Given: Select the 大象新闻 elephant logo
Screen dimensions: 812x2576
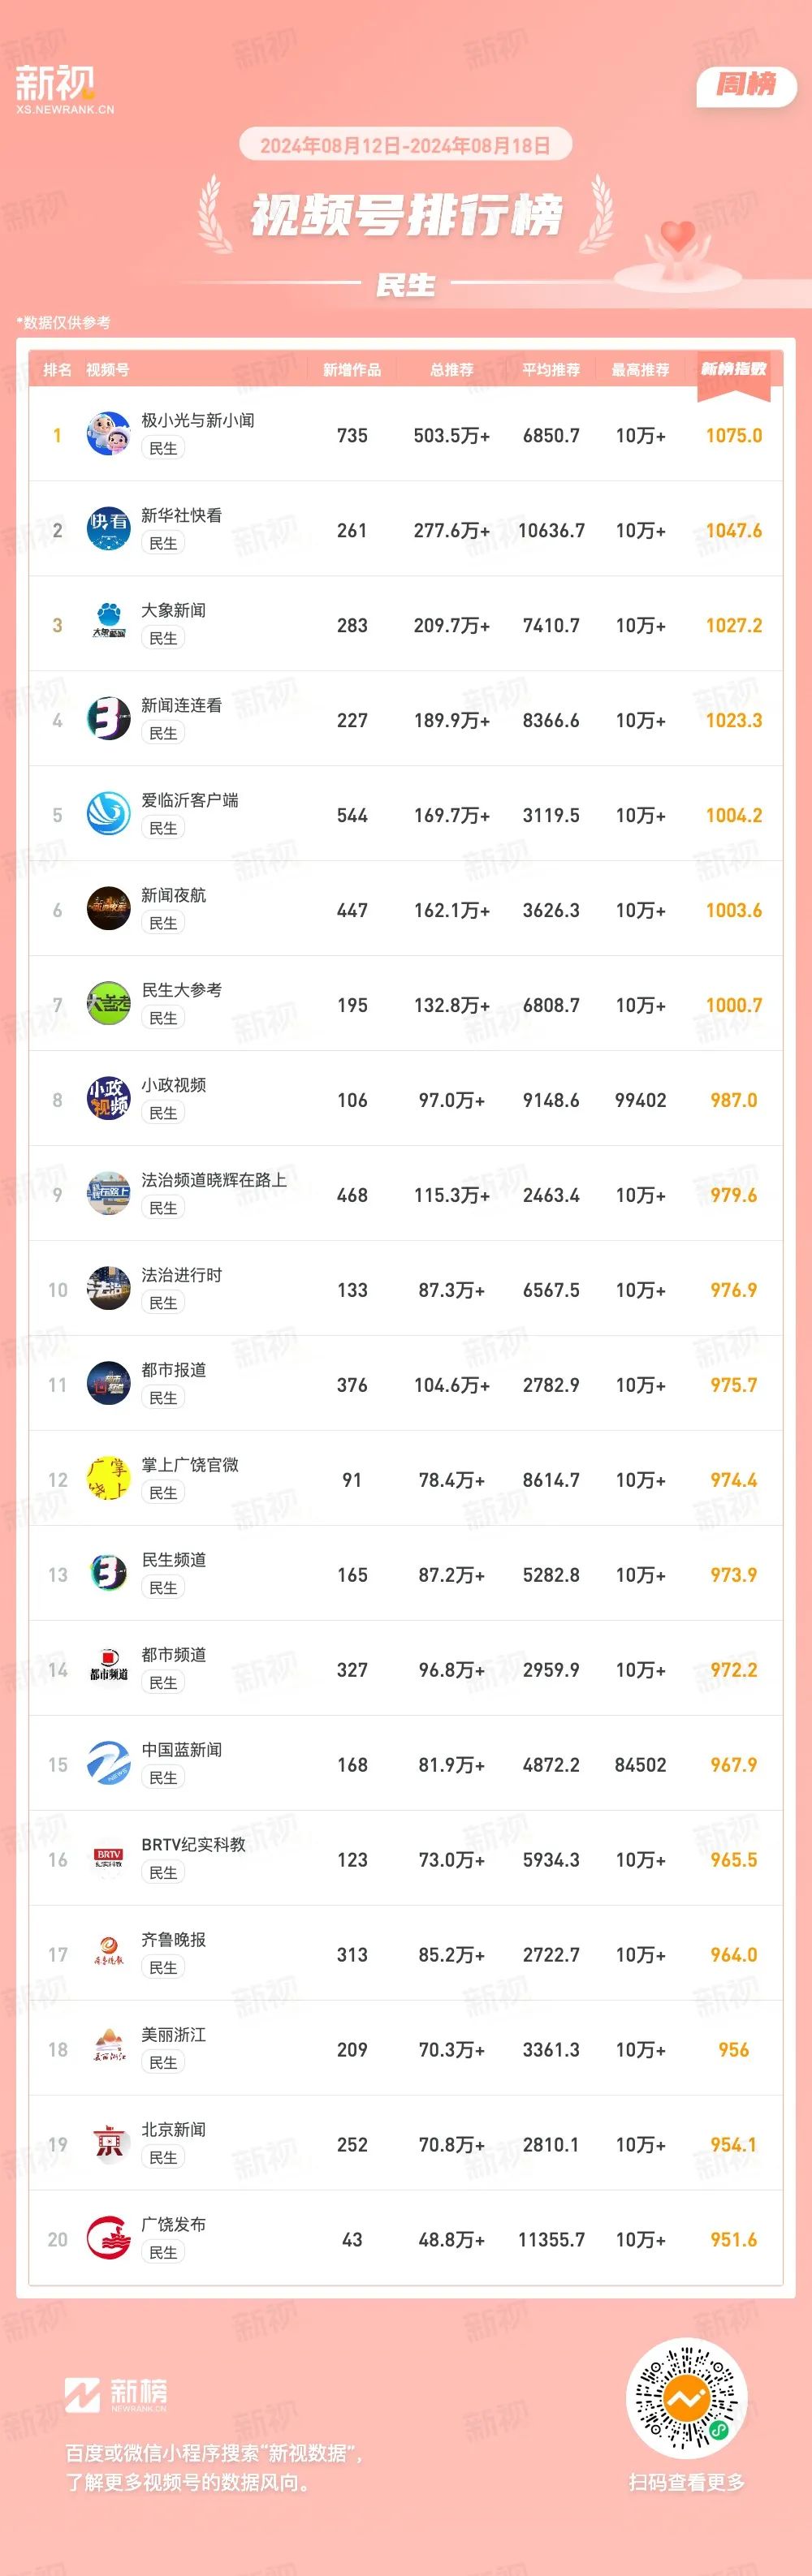Looking at the screenshot, I should 108,624.
